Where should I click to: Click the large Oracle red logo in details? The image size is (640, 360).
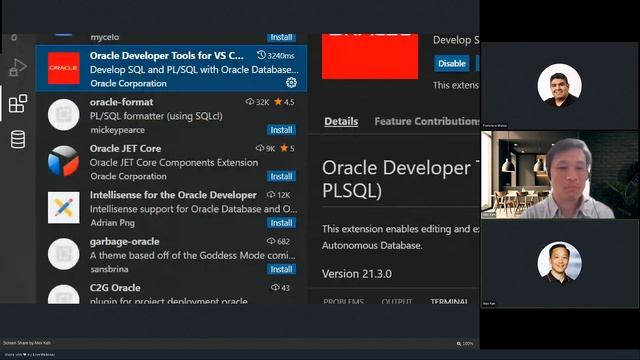point(370,56)
